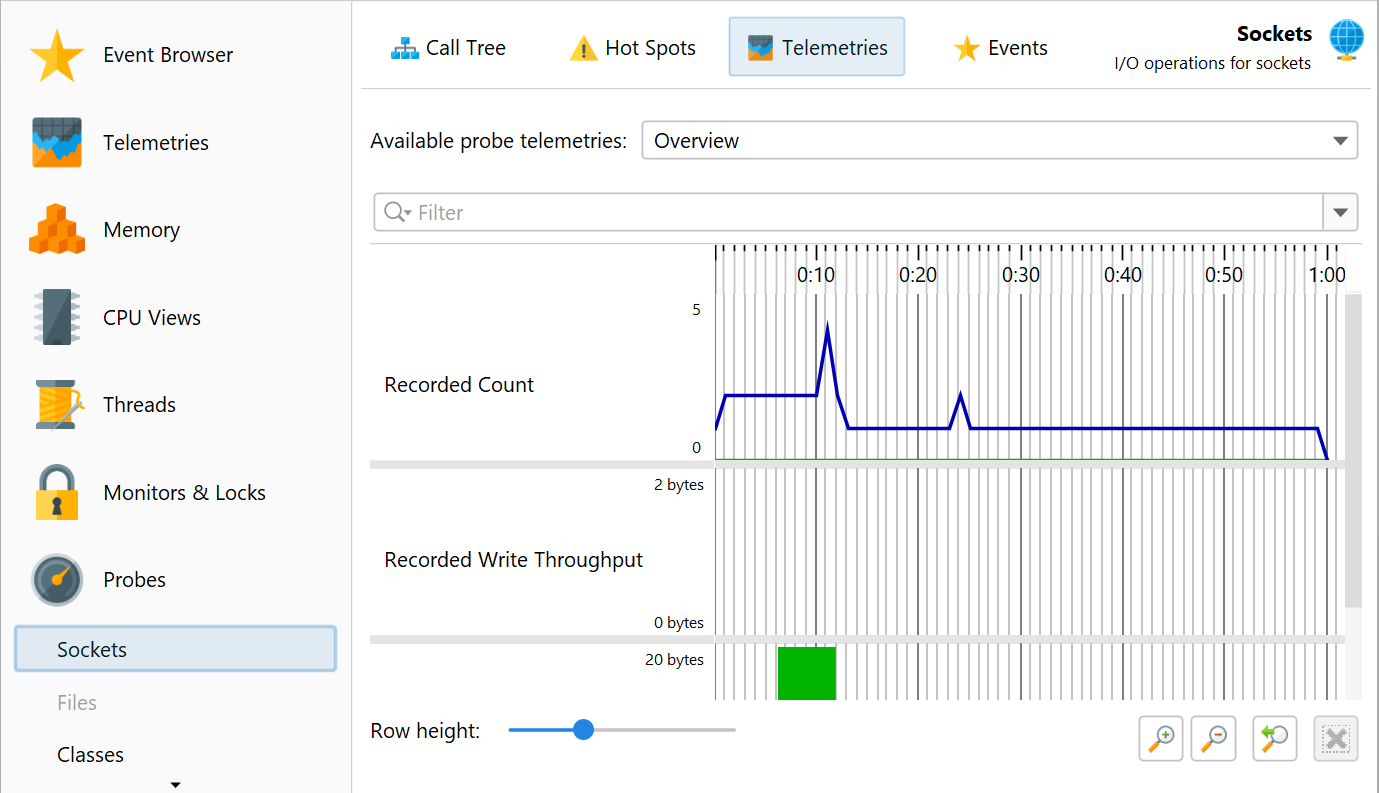Restore previous zoom level with arrow magnifier
Screen dimensions: 1379x793
coord(1275,739)
